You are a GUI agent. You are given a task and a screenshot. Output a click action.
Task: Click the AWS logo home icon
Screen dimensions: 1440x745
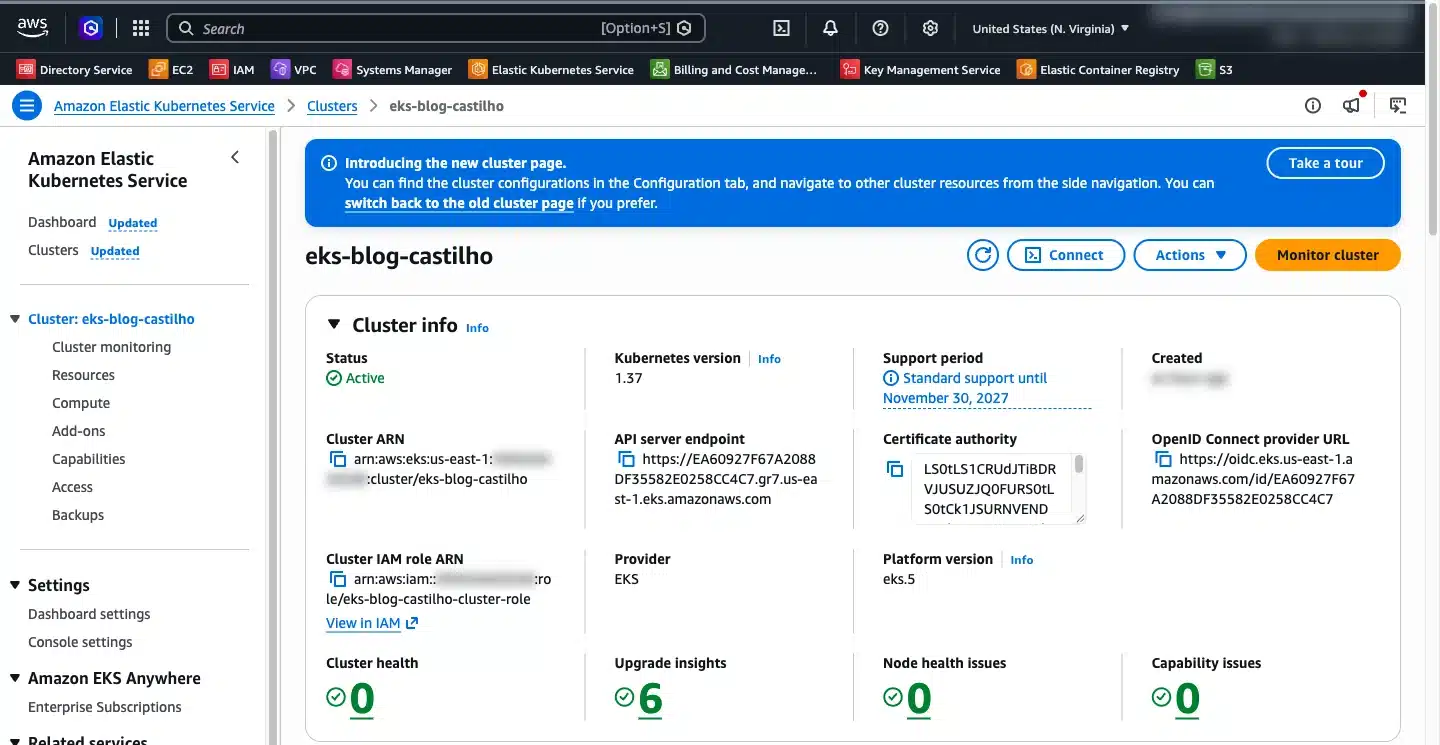click(x=32, y=28)
